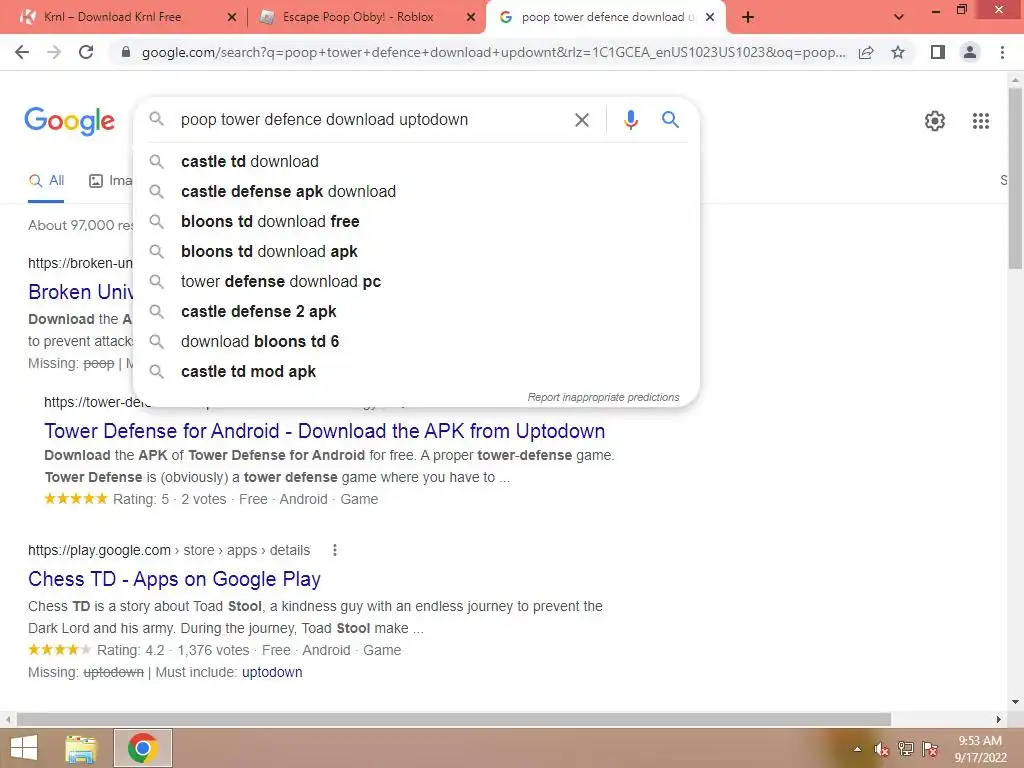Open network tray icon
Screen dimensions: 1024x768
(906, 749)
